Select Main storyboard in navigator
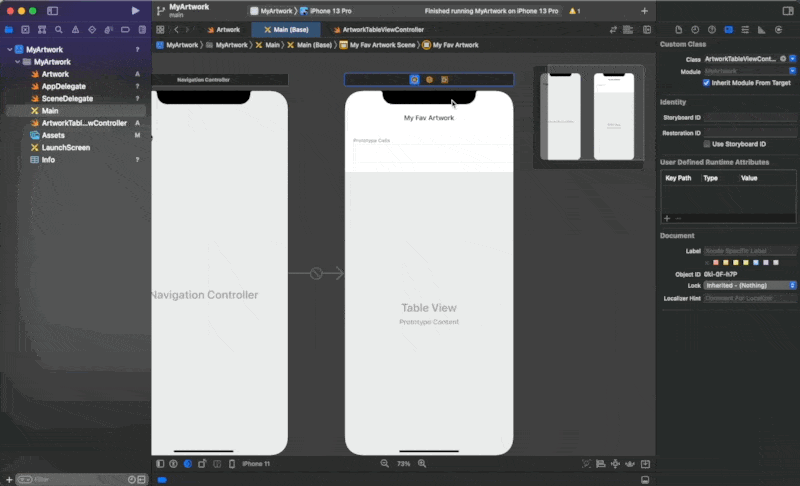Image resolution: width=800 pixels, height=486 pixels. pos(50,111)
